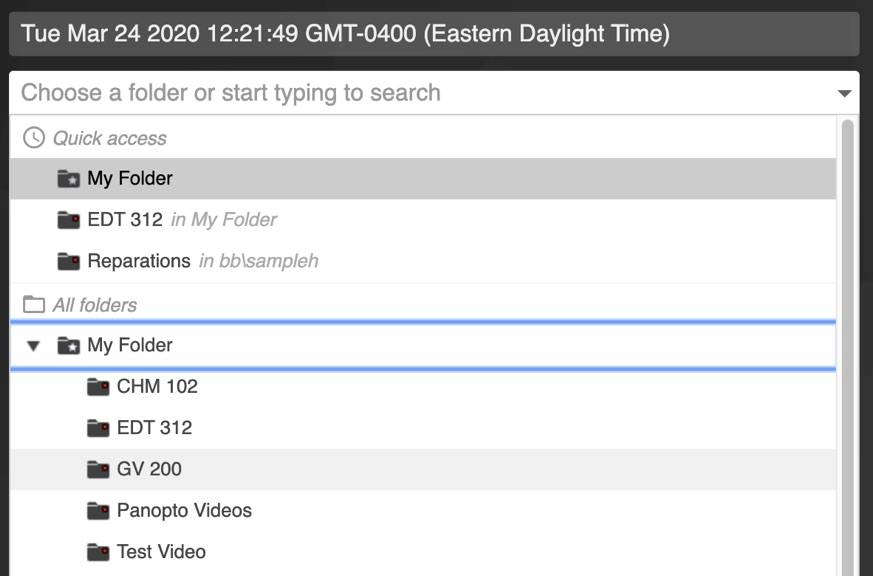Viewport: 873px width, 576px height.
Task: Click the session date title field
Action: click(434, 34)
